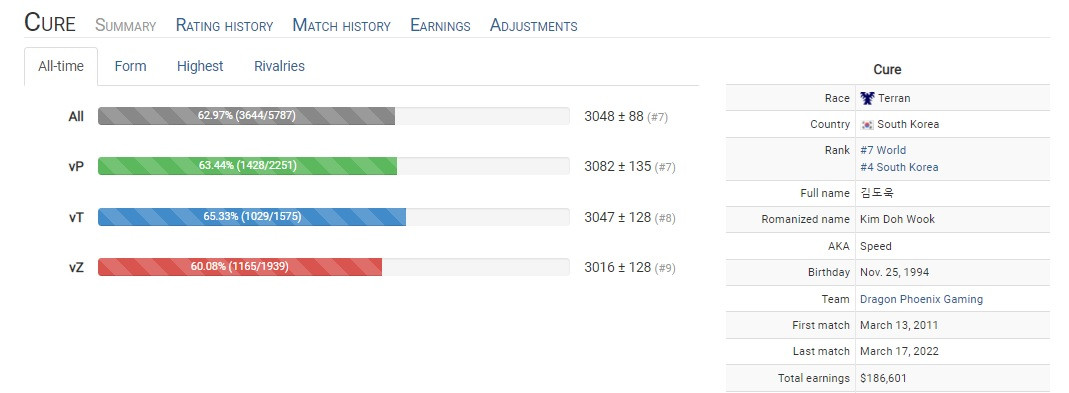
Task: Open the Rating history page
Action: [224, 26]
